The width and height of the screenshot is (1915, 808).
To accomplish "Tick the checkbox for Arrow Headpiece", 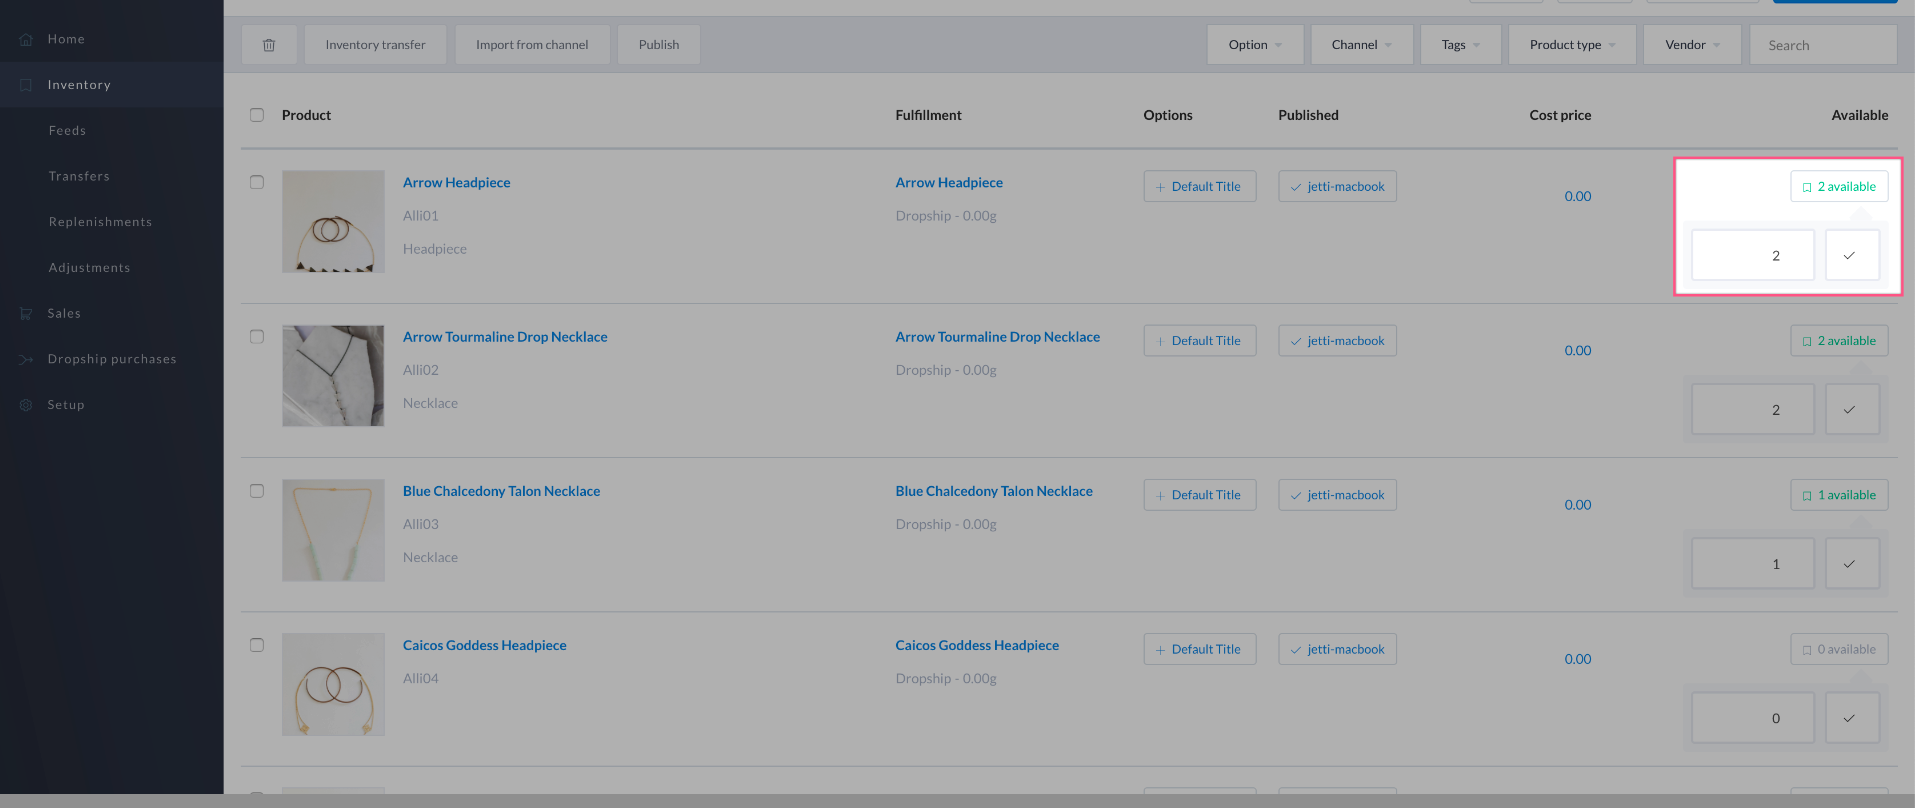I will coord(257,182).
